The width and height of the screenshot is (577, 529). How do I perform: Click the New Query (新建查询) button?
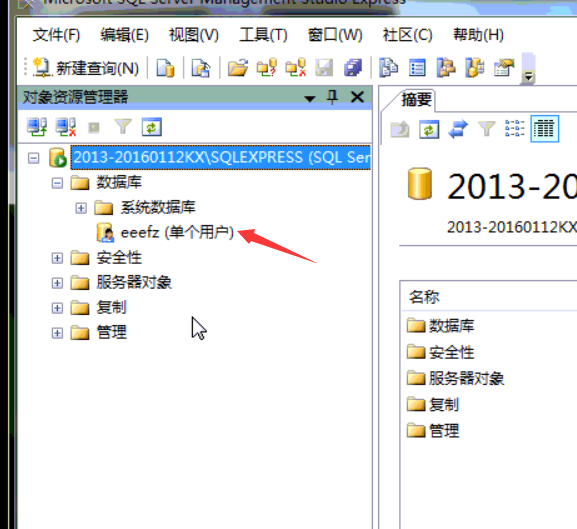pyautogui.click(x=86, y=68)
